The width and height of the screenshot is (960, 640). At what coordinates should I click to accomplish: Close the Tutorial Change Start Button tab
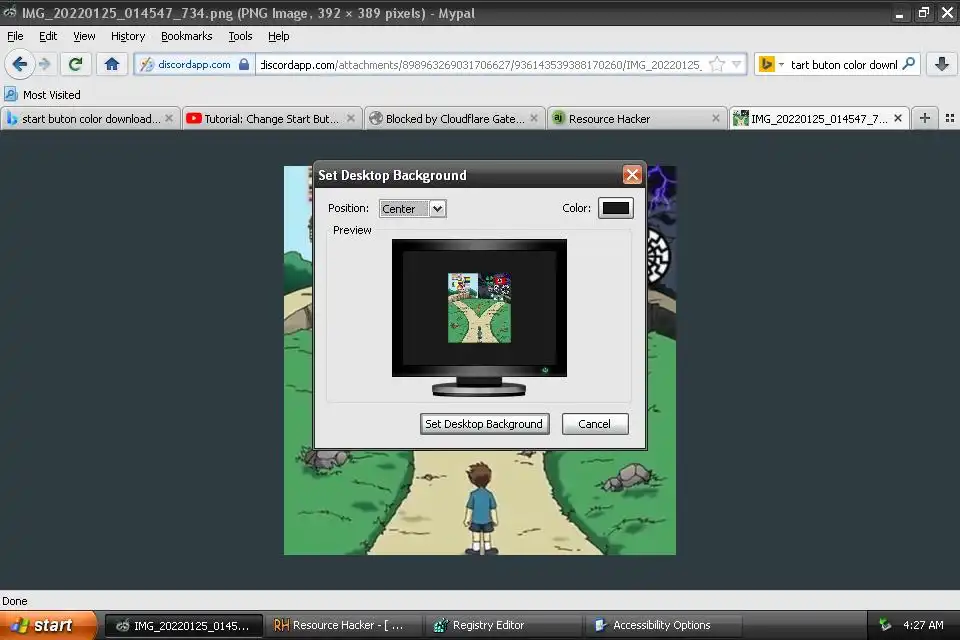(x=351, y=118)
